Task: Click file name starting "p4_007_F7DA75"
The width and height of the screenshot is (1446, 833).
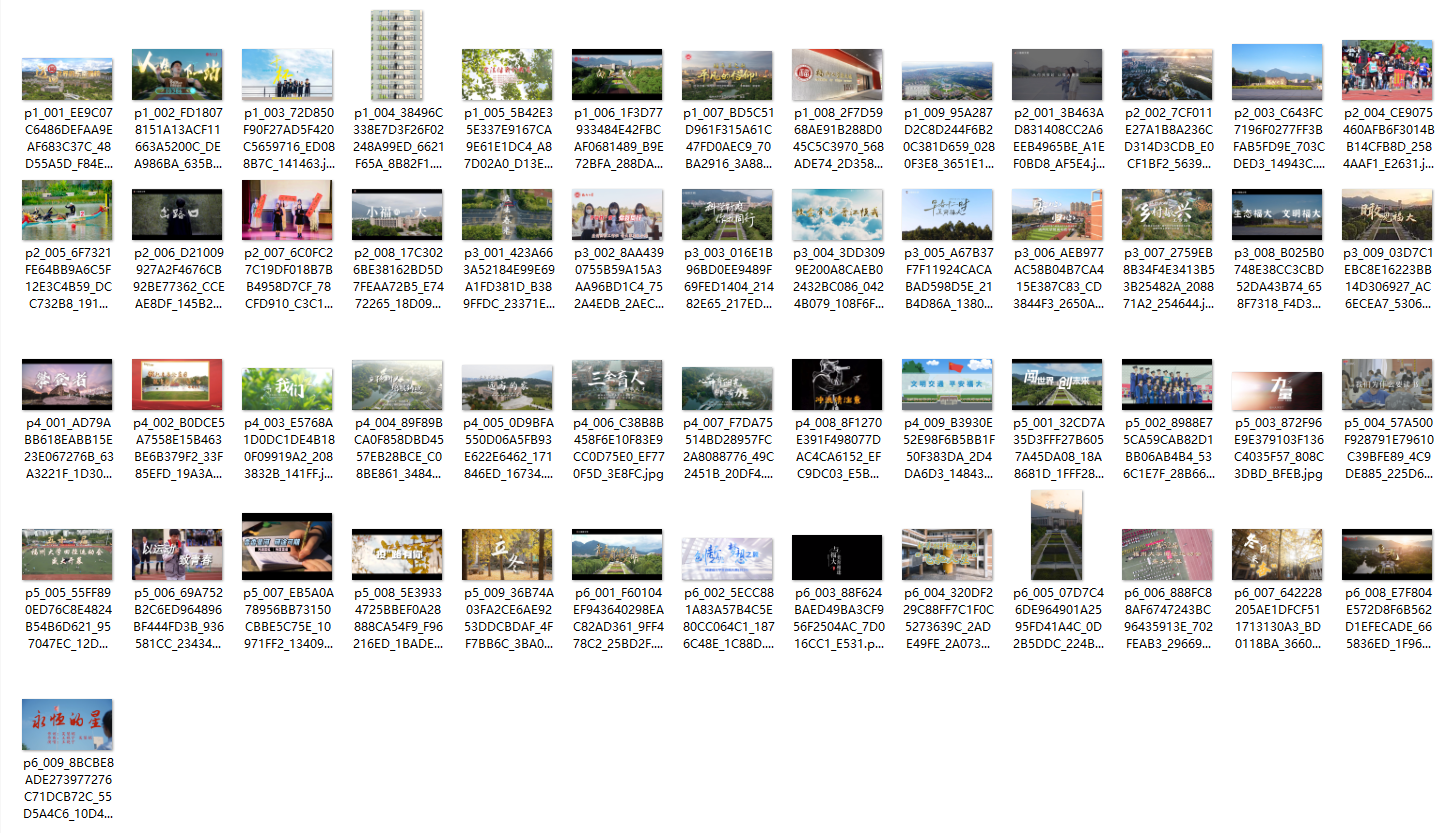Action: point(727,449)
